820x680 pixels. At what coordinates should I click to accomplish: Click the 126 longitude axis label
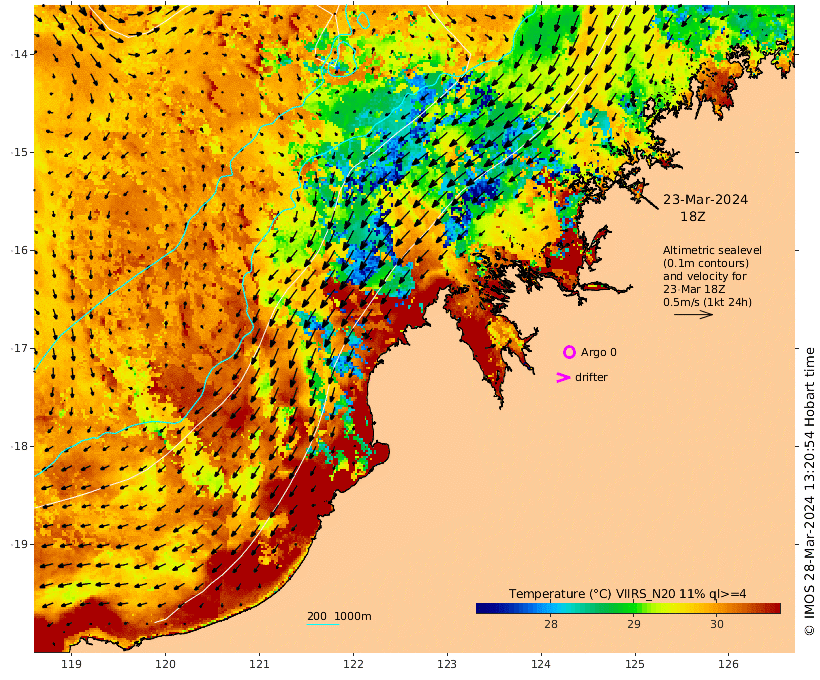728,664
